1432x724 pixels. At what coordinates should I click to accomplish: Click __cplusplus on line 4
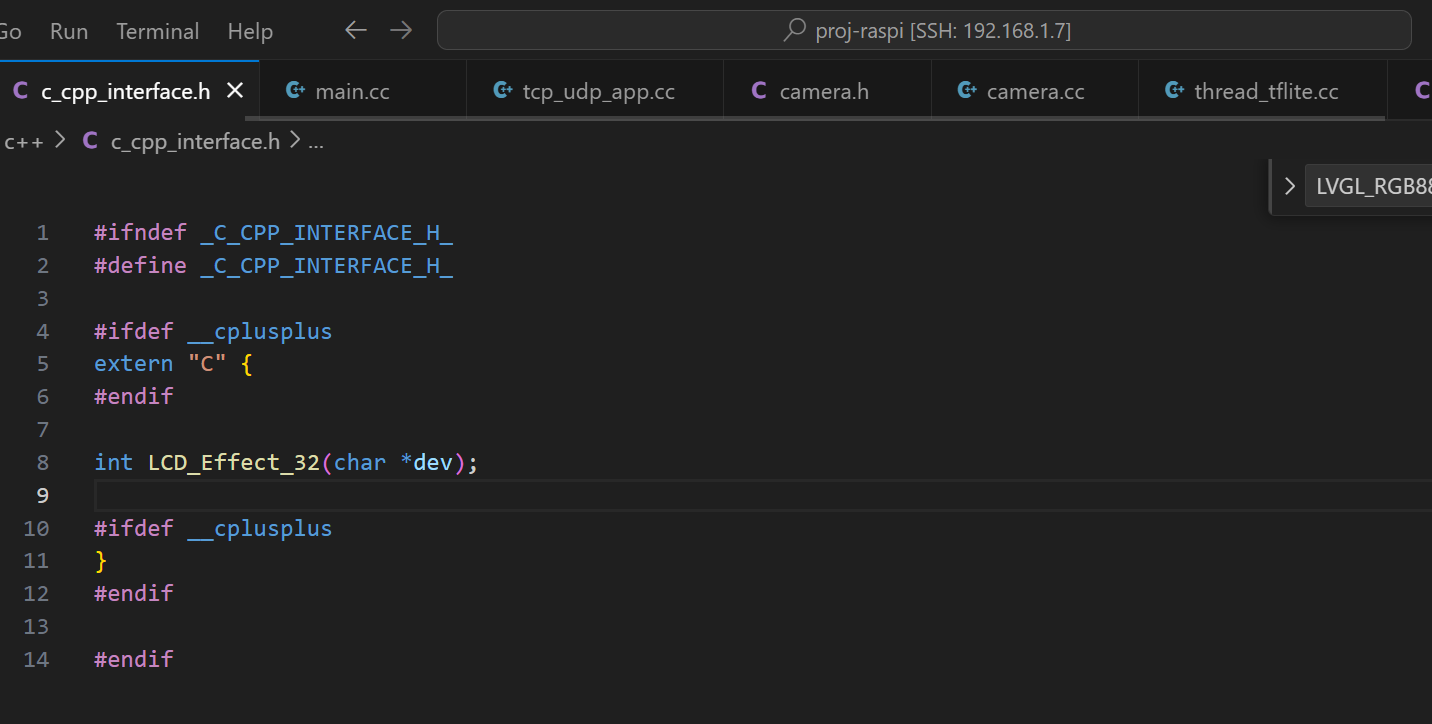click(x=260, y=331)
